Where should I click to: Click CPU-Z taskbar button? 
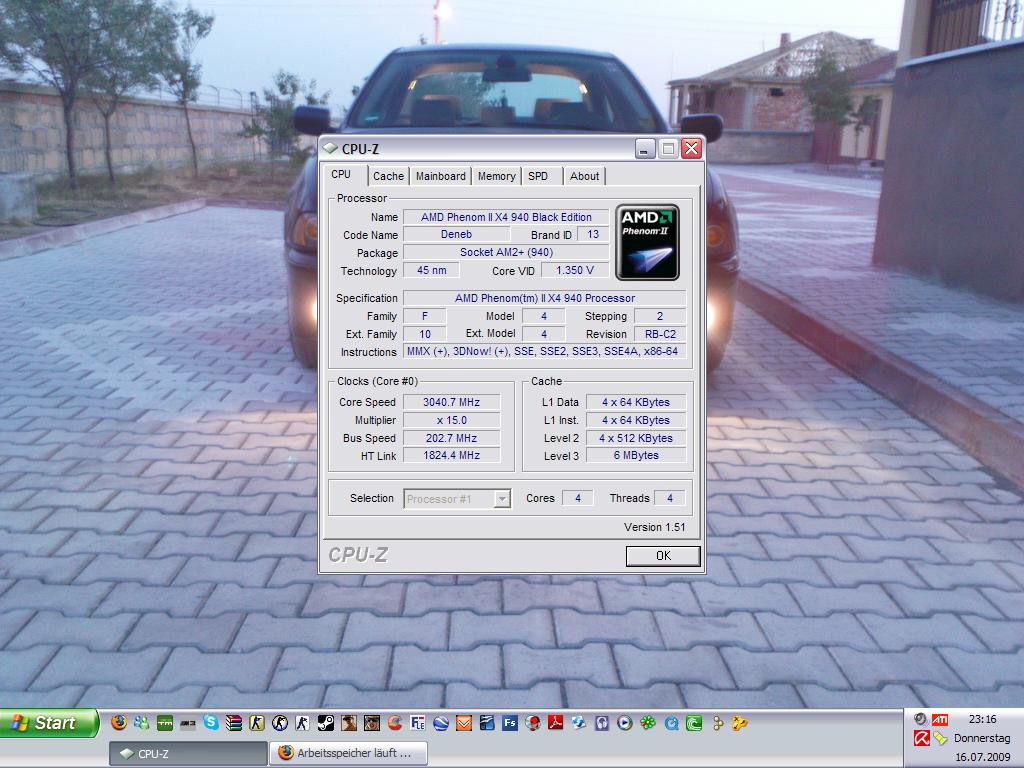point(188,754)
